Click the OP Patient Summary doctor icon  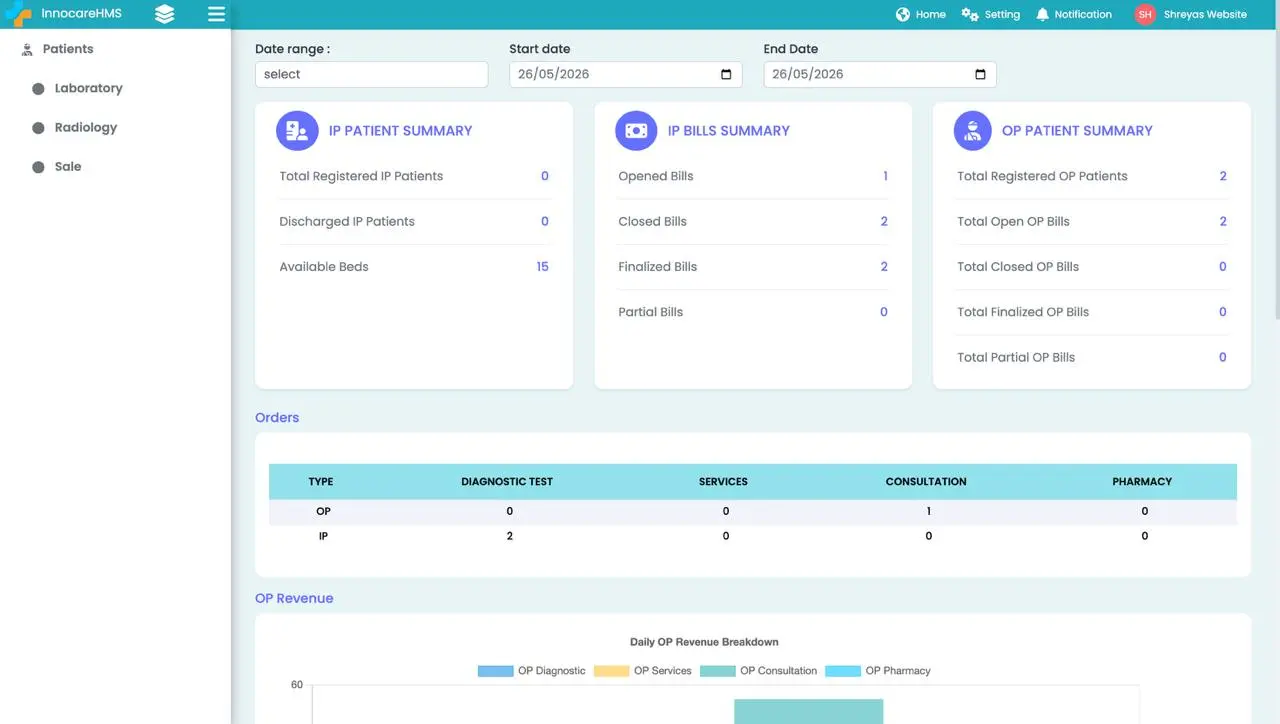coord(973,130)
